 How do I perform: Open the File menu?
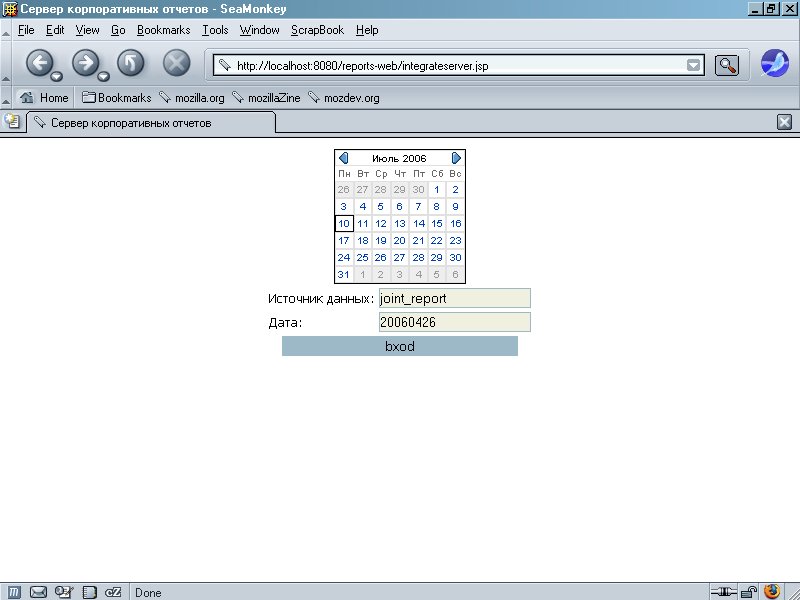point(26,30)
